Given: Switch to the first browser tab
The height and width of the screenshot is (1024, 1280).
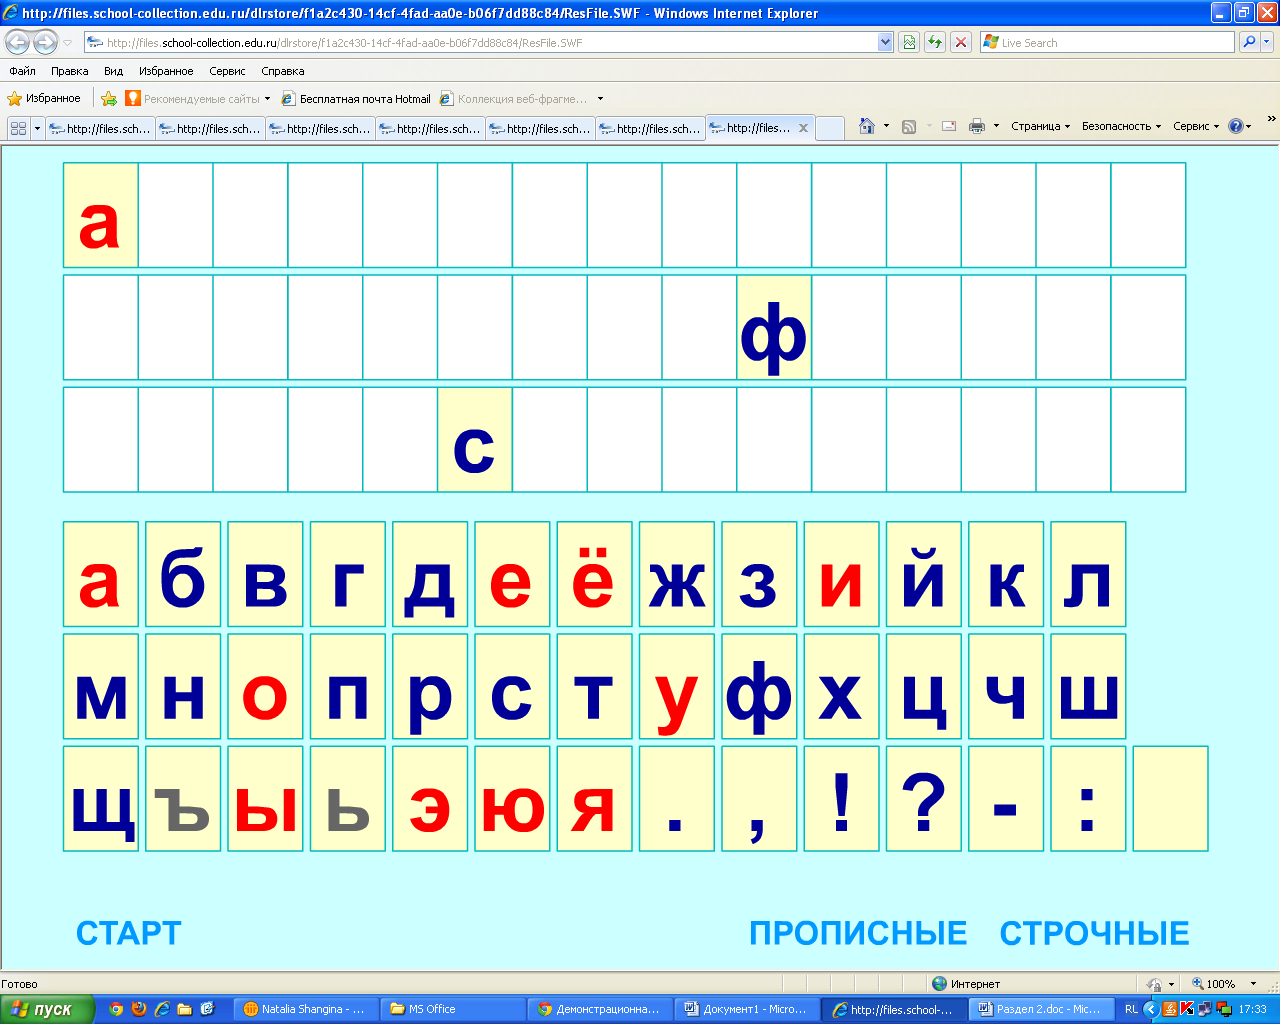Looking at the screenshot, I should point(101,128).
